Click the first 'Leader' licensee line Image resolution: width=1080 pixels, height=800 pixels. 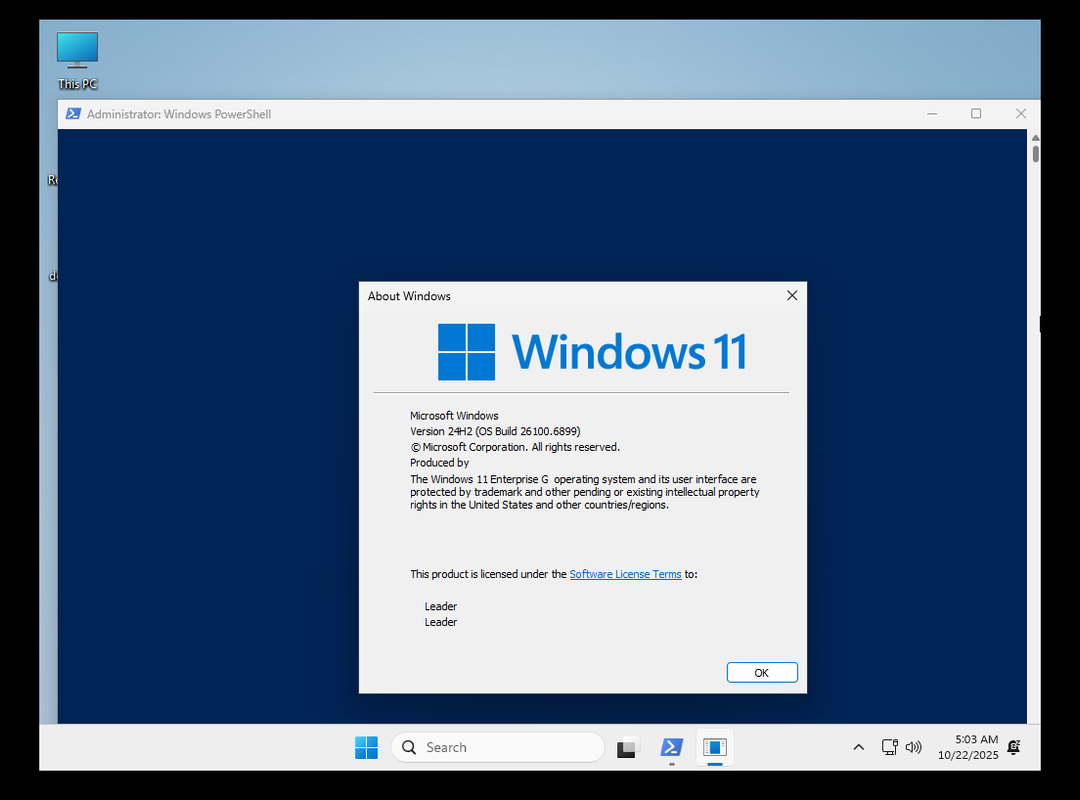(440, 606)
